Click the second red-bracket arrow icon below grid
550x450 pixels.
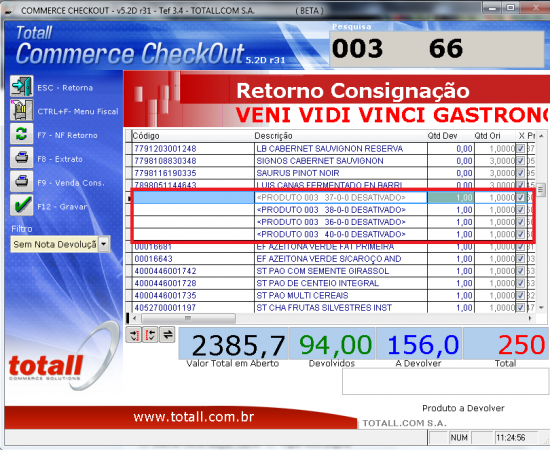point(150,335)
